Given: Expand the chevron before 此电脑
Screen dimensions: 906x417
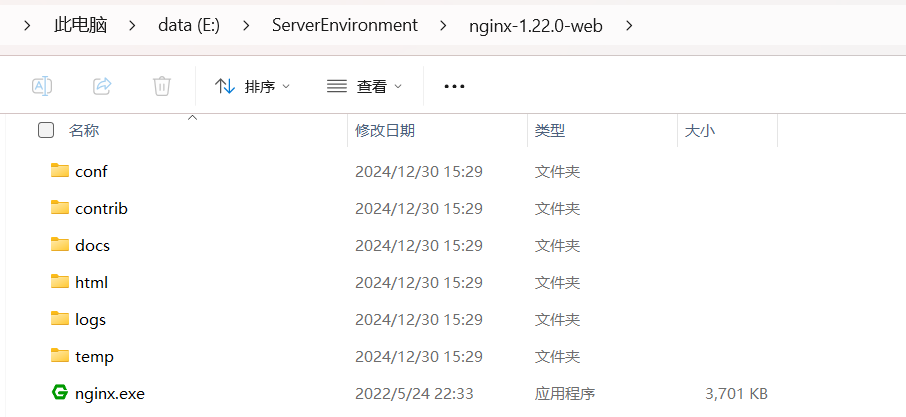Looking at the screenshot, I should pyautogui.click(x=27, y=25).
